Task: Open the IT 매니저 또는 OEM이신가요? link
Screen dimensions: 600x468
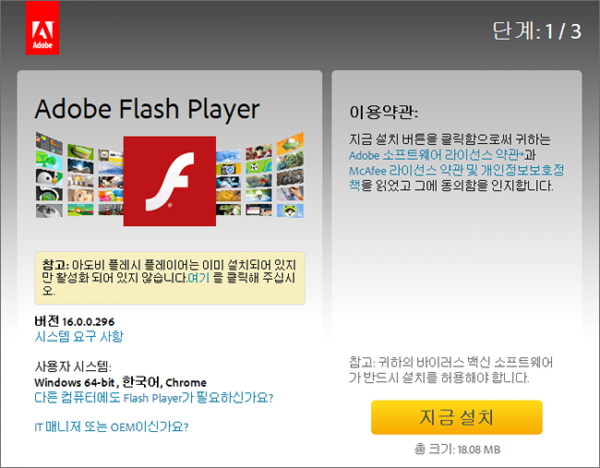Action: click(x=111, y=427)
